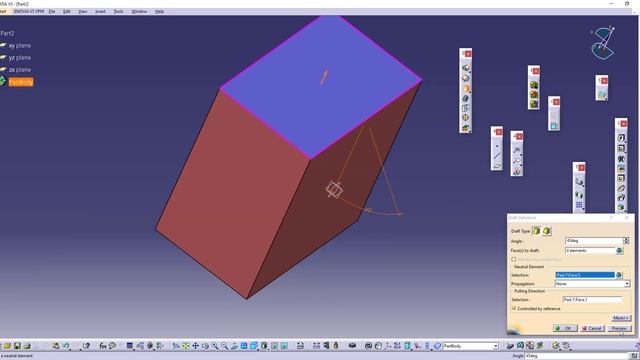The image size is (640, 360).
Task: Select the Pan view tool
Action: pyautogui.click(x=196, y=346)
